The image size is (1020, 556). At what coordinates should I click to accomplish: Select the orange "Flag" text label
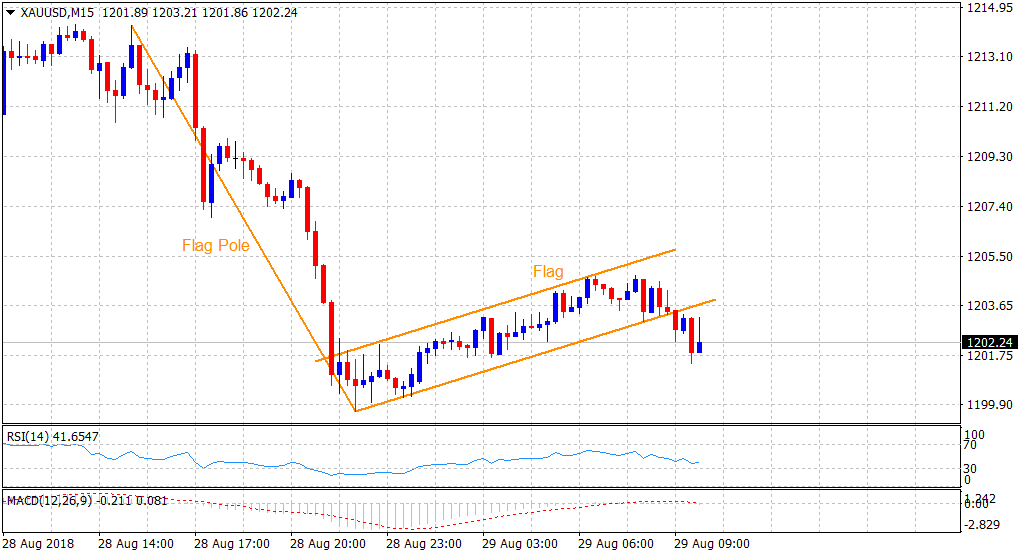pos(547,271)
